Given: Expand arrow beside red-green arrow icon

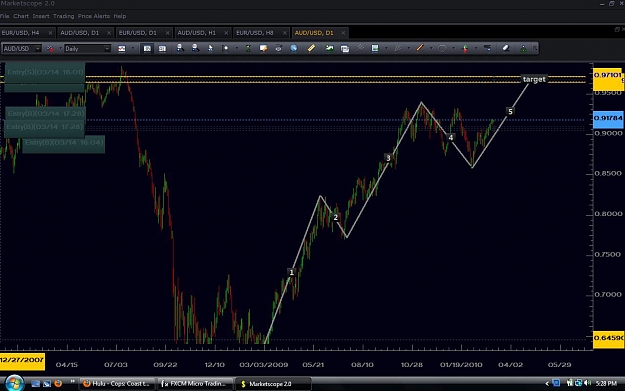Looking at the screenshot, I should tap(476, 49).
